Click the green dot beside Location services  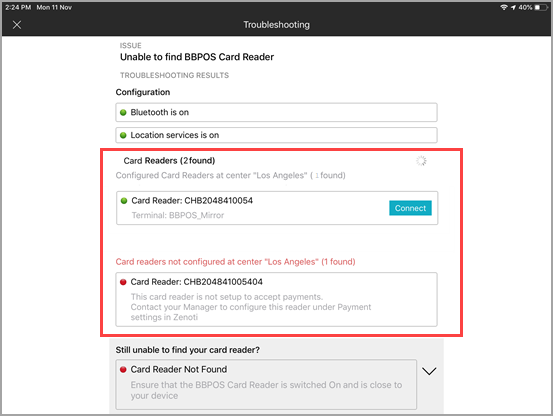(123, 135)
